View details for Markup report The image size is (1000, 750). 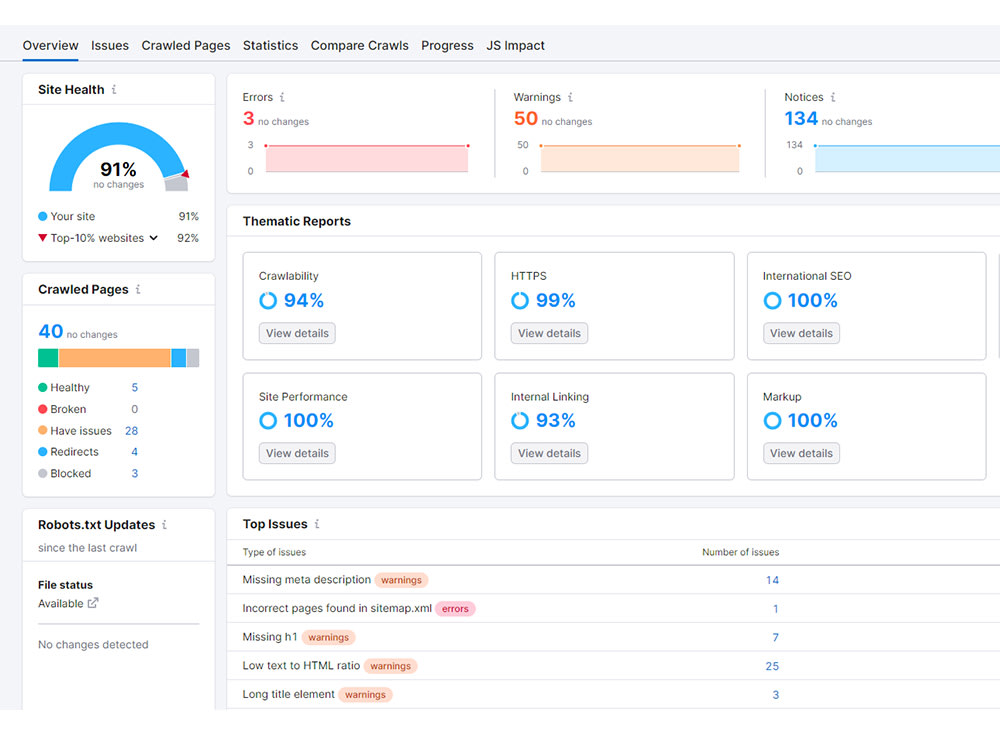pos(801,453)
